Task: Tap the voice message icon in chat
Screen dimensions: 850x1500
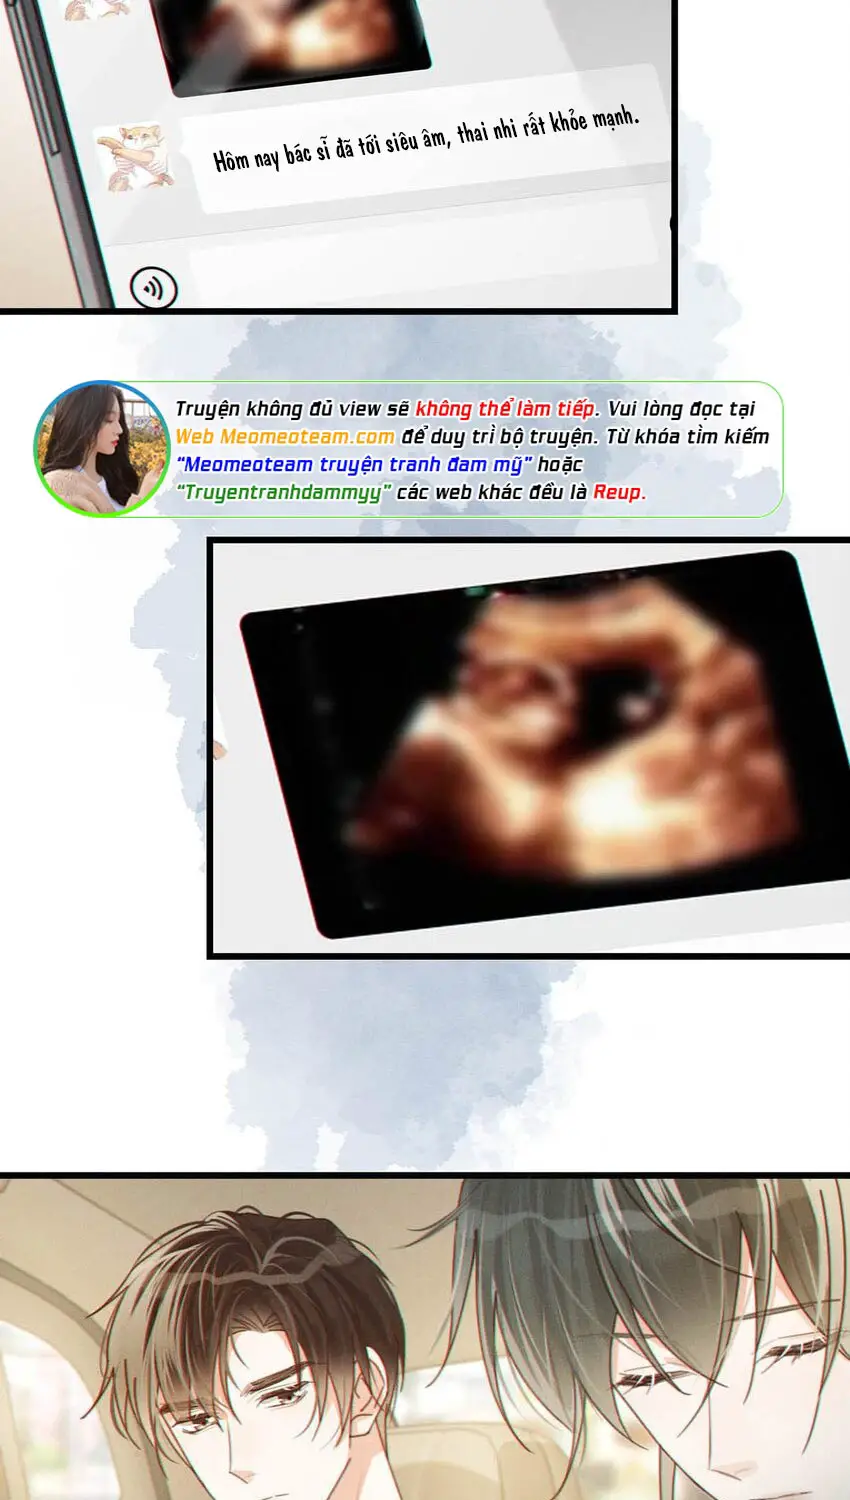Action: tap(153, 289)
